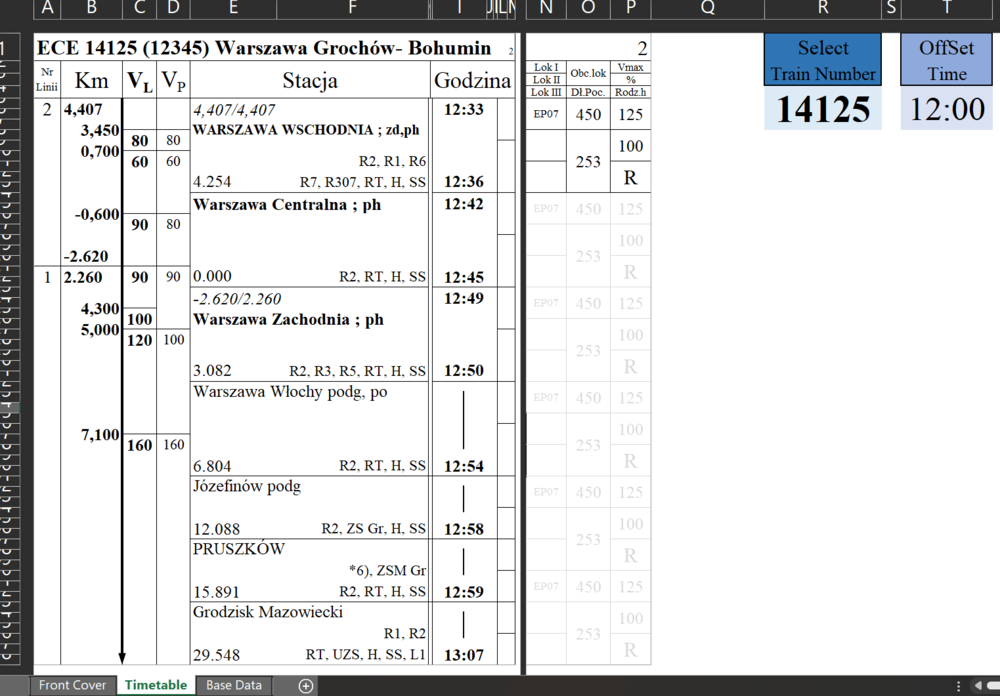Select Józefinów podg station cell
This screenshot has width=1000, height=696.
247,486
